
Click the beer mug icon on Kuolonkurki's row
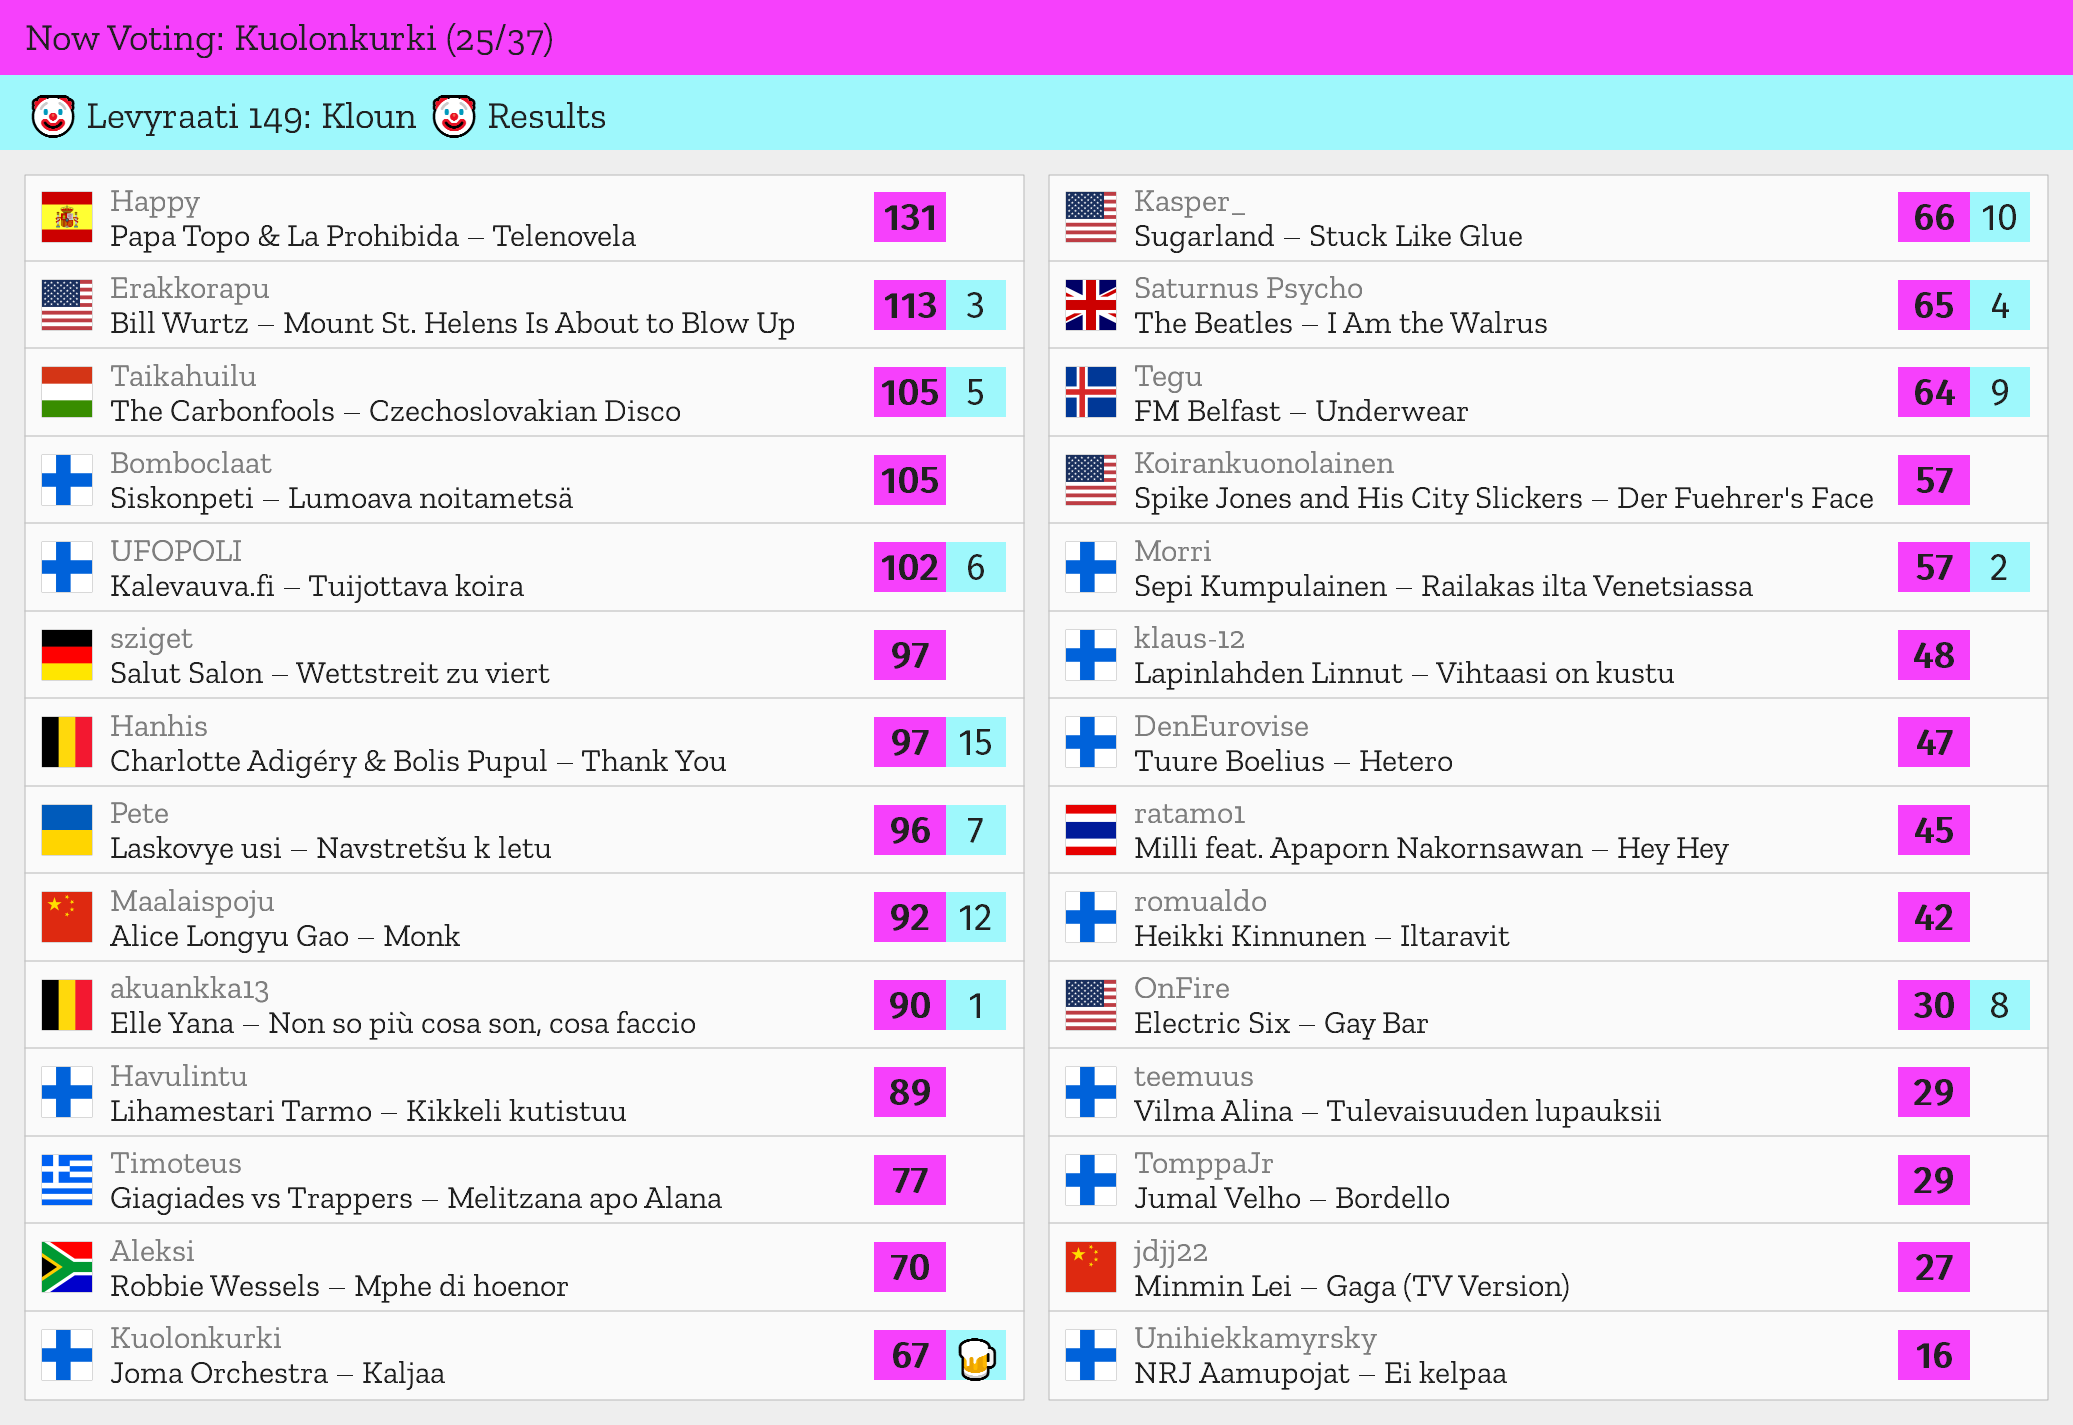pyautogui.click(x=976, y=1356)
